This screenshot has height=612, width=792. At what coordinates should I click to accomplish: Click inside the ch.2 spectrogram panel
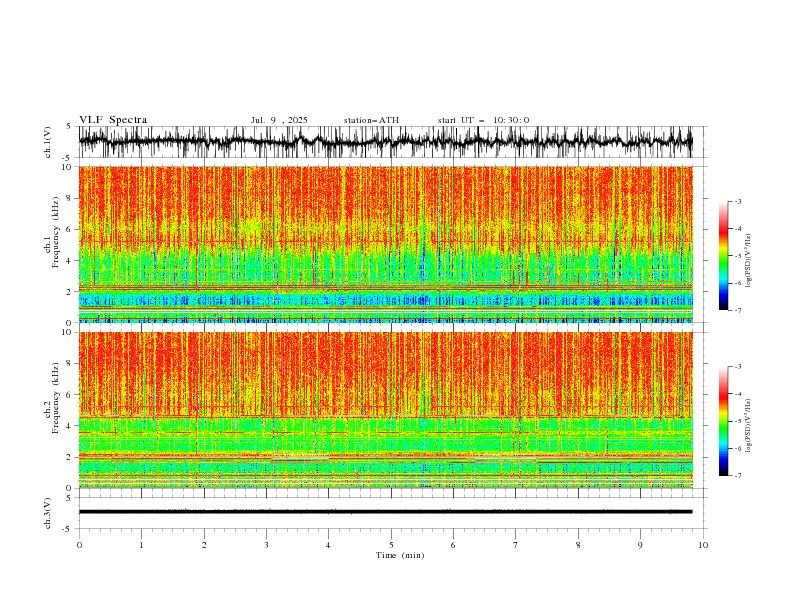click(x=386, y=410)
